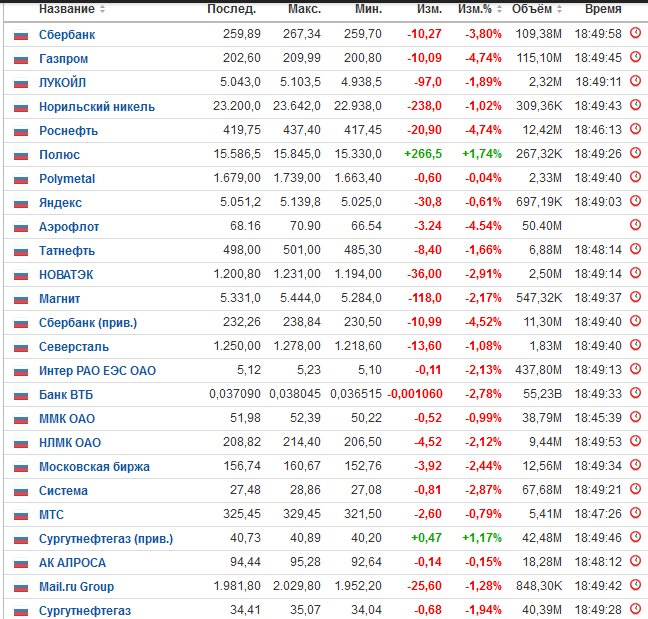Open the НЛМК ОАО stock link
Viewport: 648px width, 619px height.
click(70, 442)
